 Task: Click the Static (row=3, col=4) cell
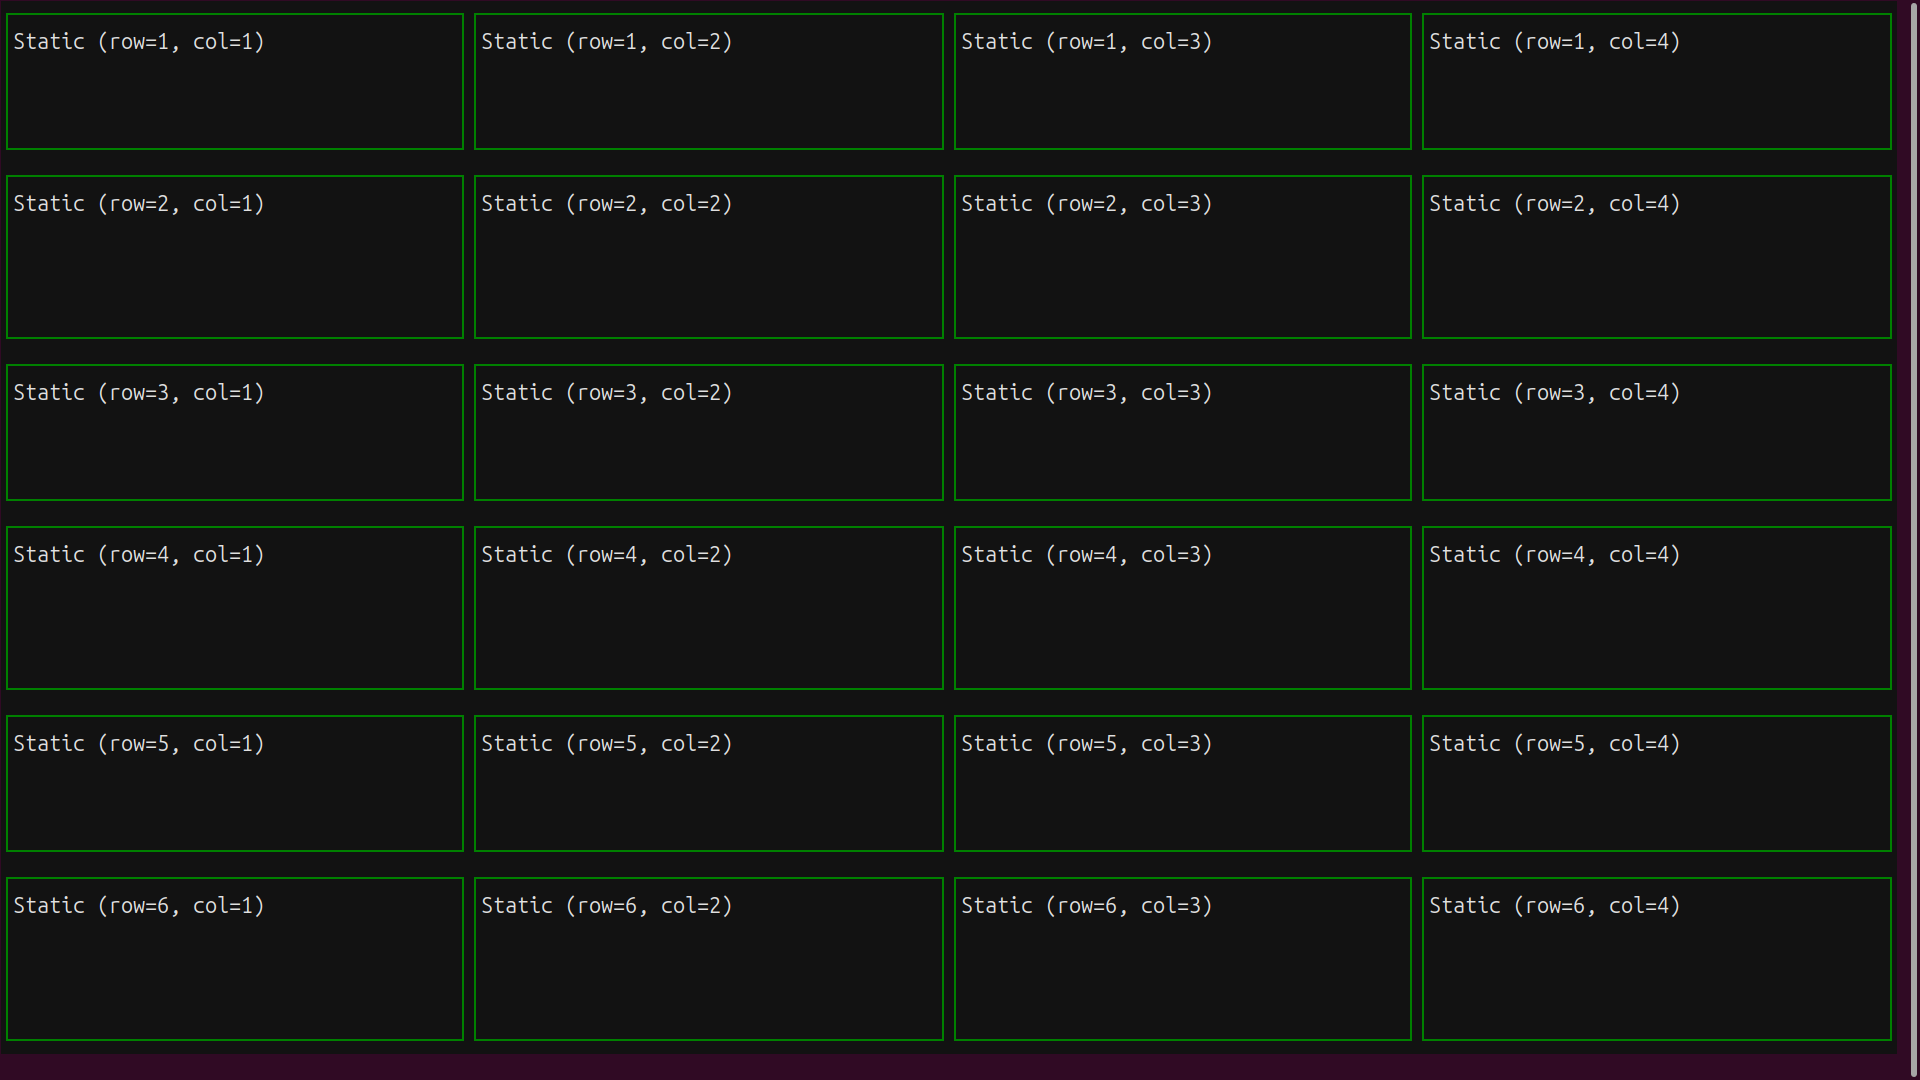point(1656,432)
